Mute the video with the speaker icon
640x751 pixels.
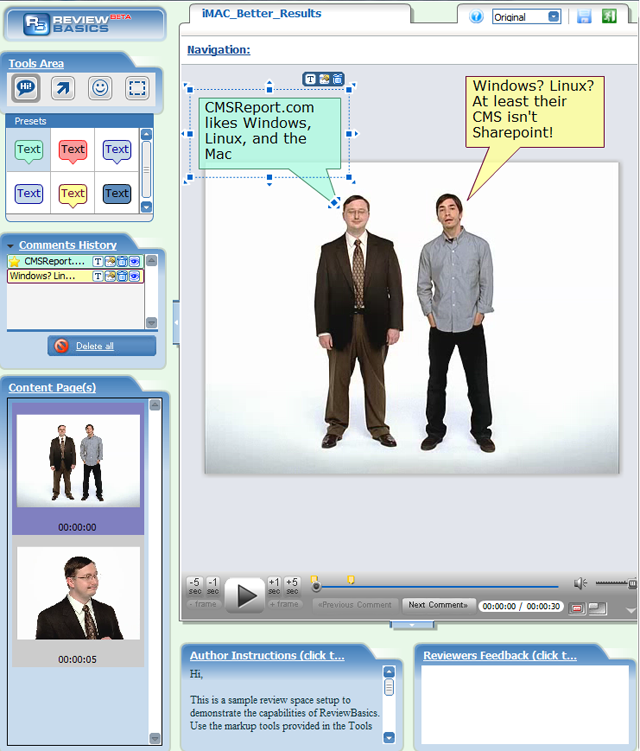pos(580,583)
